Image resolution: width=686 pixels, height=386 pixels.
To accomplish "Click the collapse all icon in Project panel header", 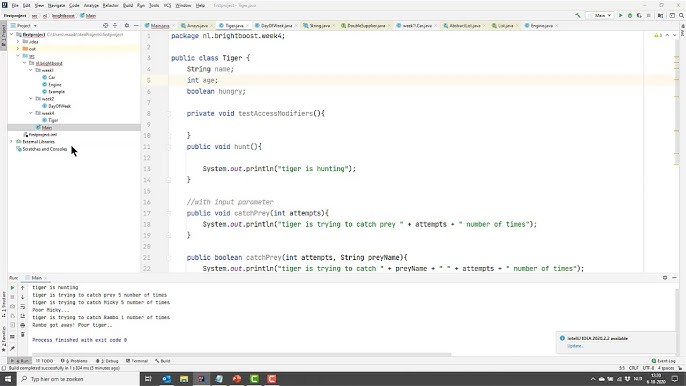I will pos(115,26).
